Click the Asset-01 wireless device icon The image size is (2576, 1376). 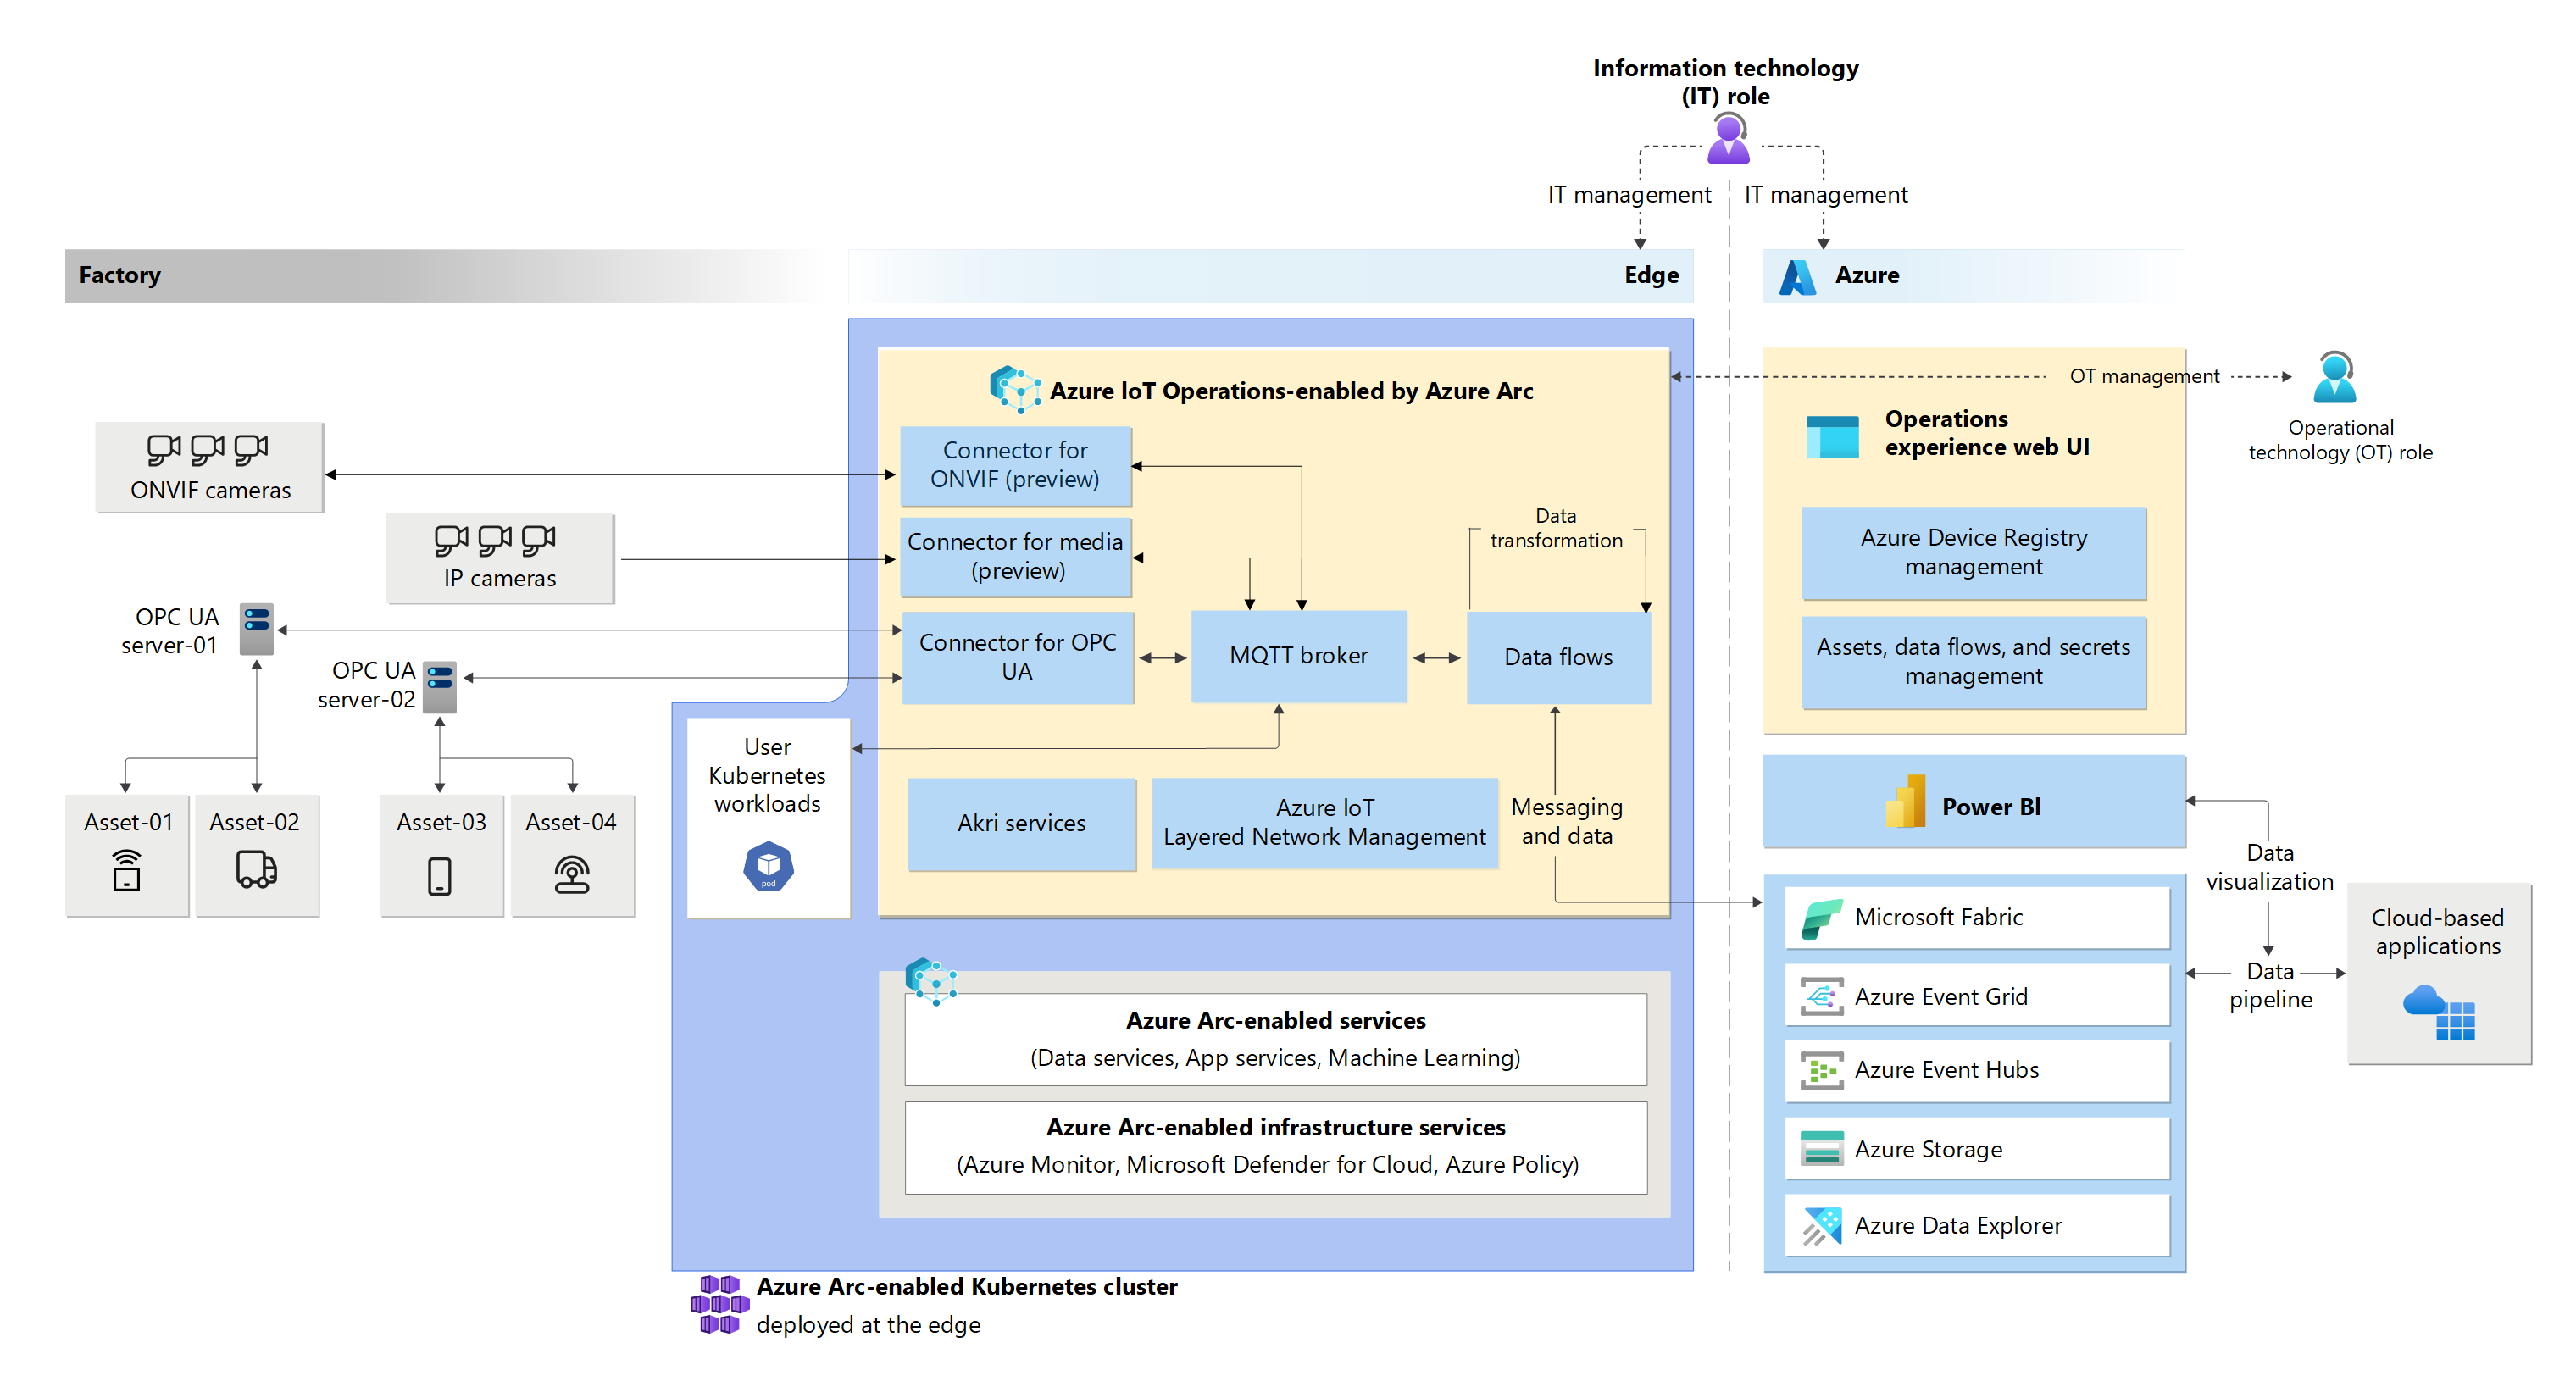coord(127,870)
